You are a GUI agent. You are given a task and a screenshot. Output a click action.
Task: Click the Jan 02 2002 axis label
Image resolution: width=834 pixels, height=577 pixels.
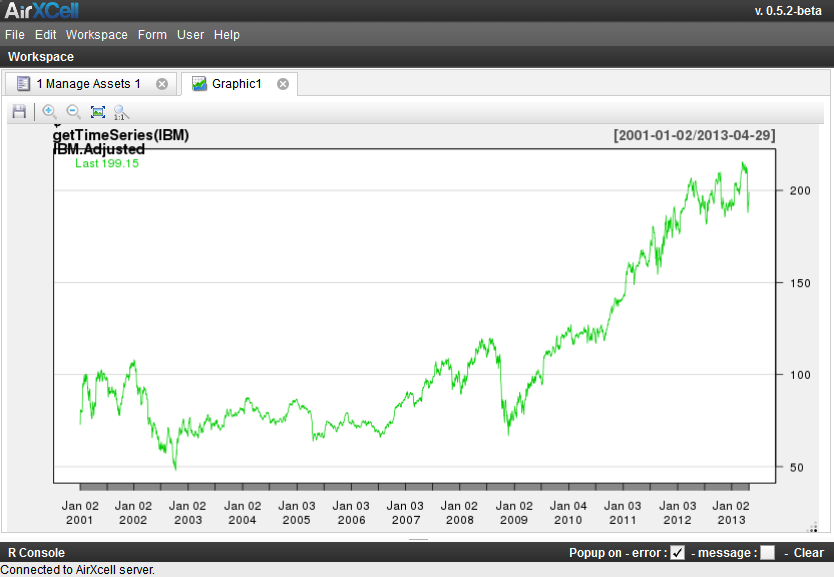(133, 513)
